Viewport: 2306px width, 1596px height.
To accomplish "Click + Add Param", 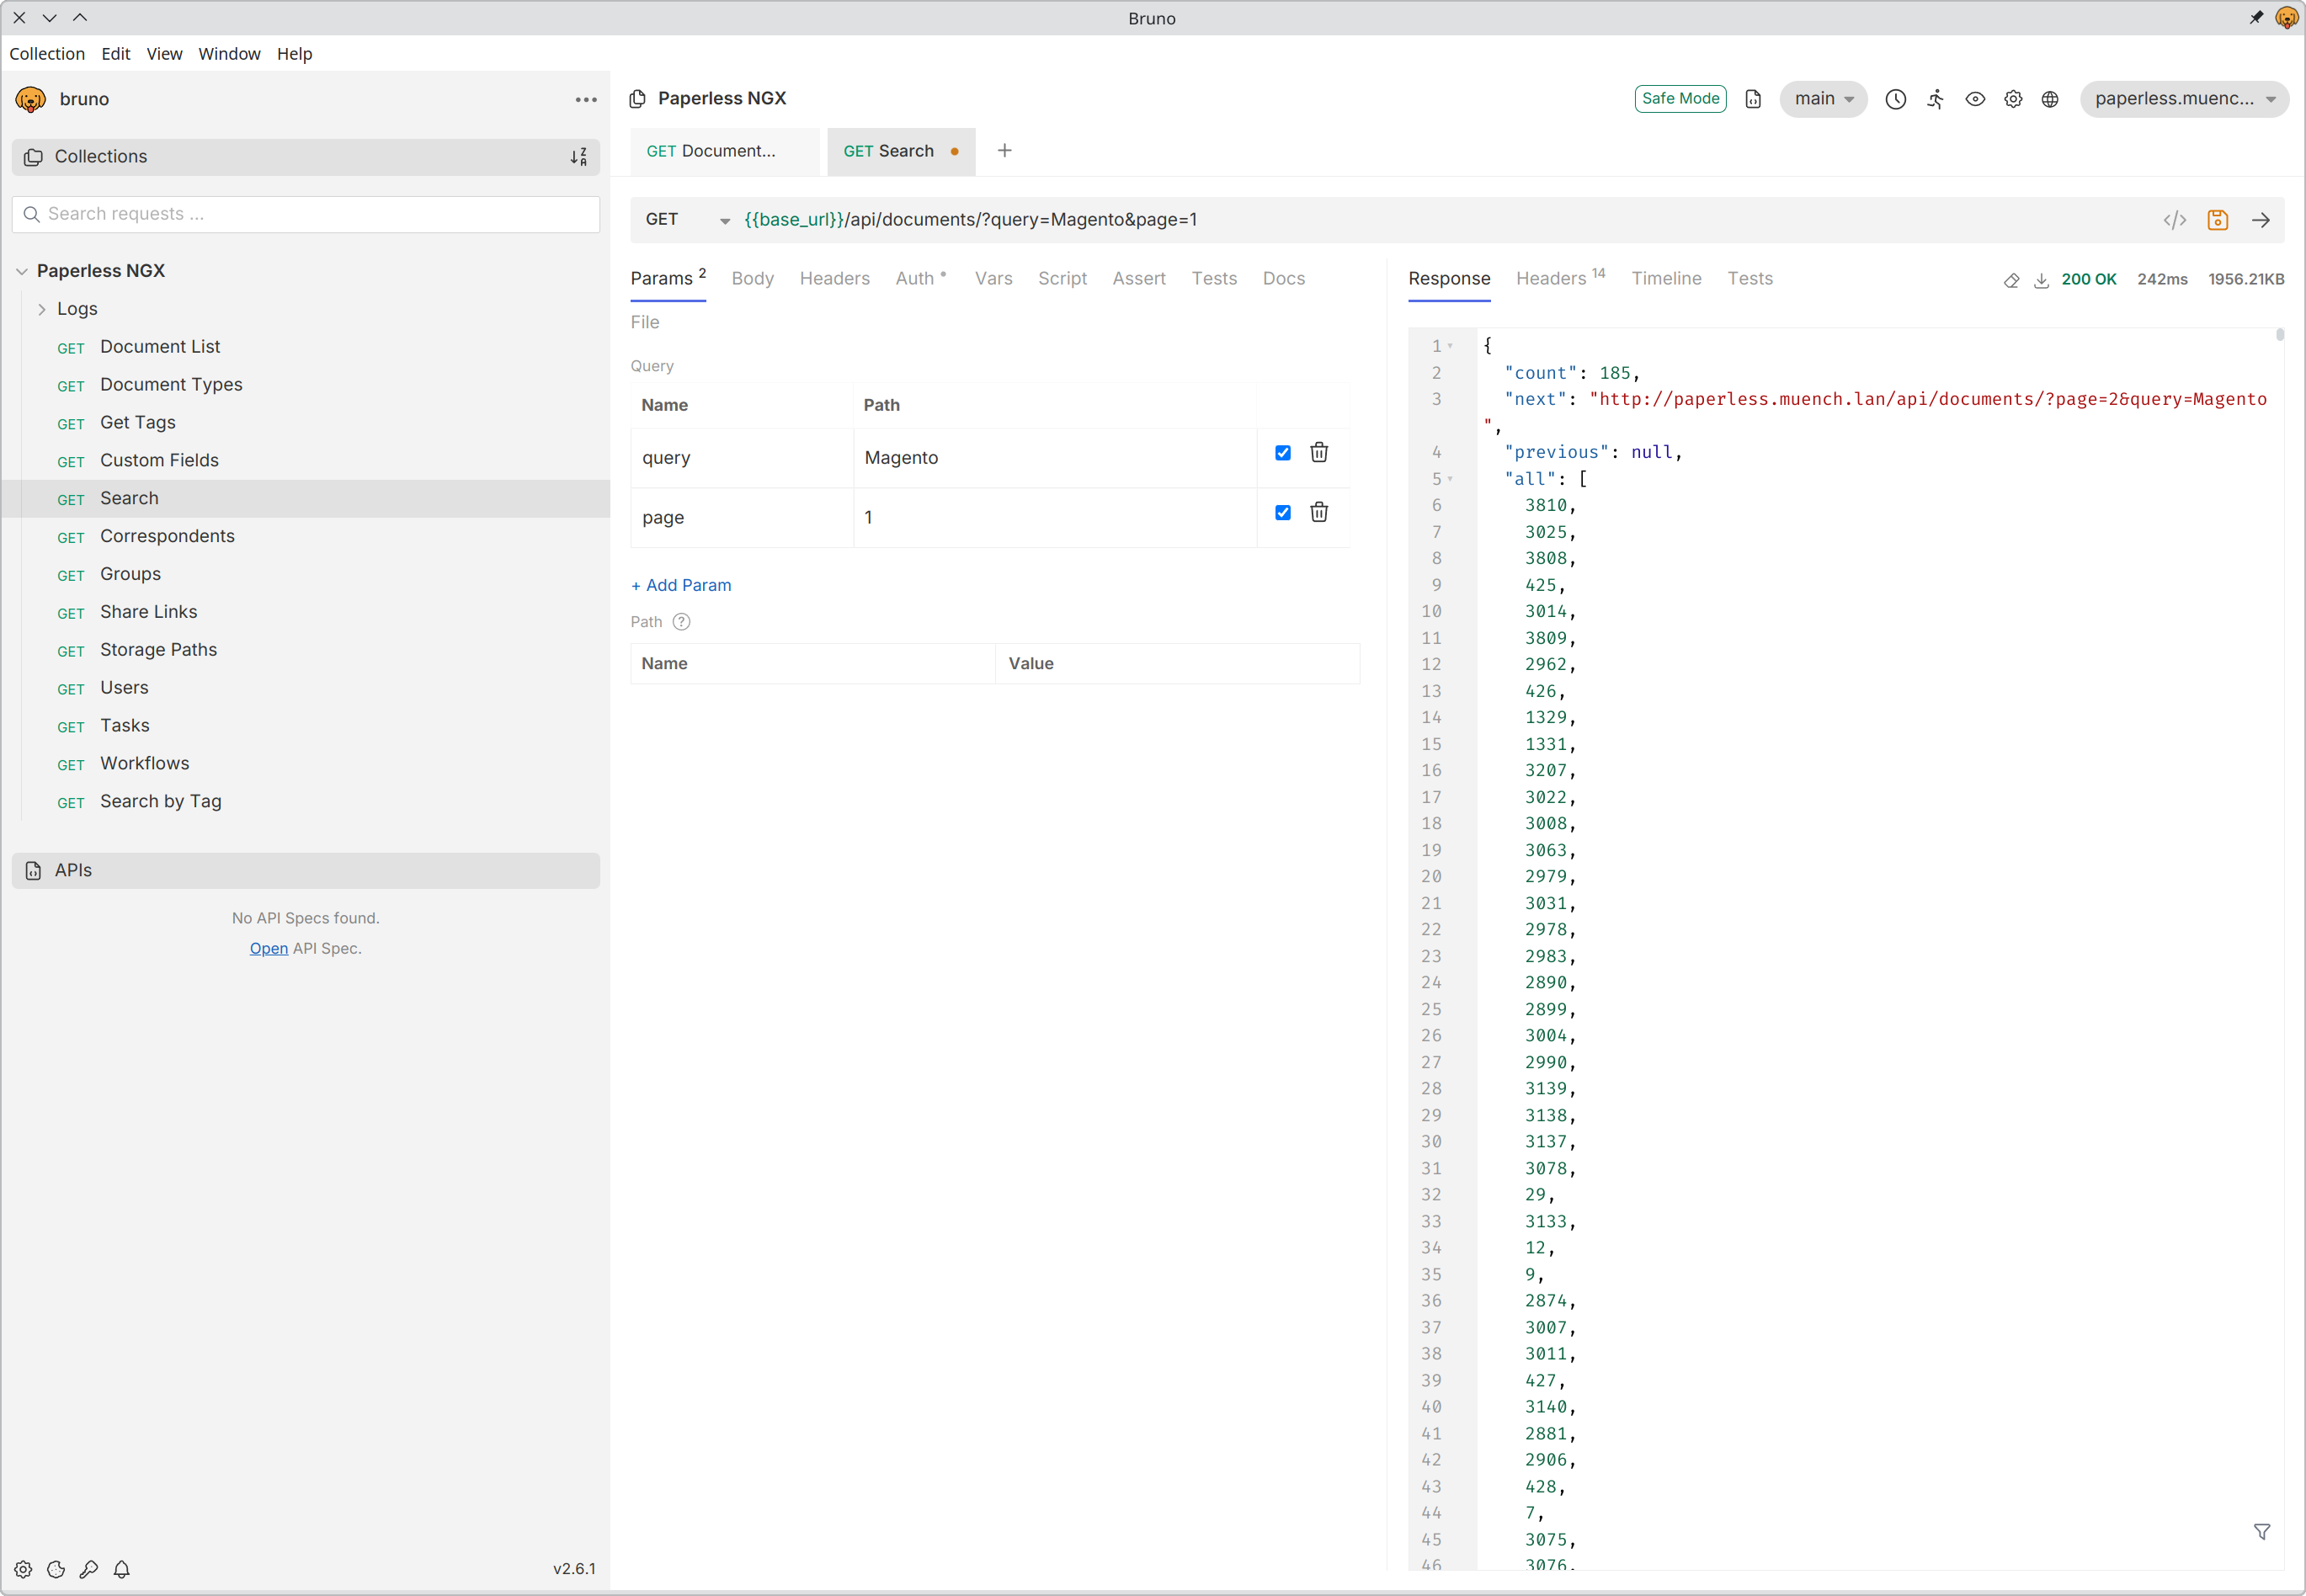I will coord(681,585).
